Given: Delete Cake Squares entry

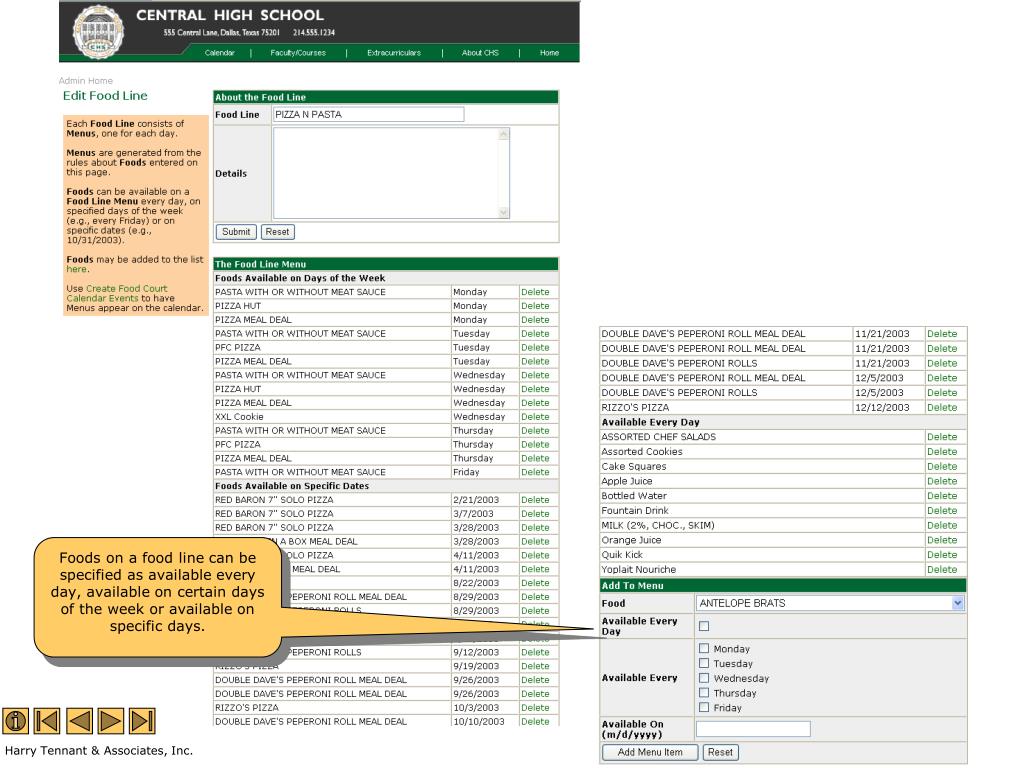Looking at the screenshot, I should tap(942, 466).
